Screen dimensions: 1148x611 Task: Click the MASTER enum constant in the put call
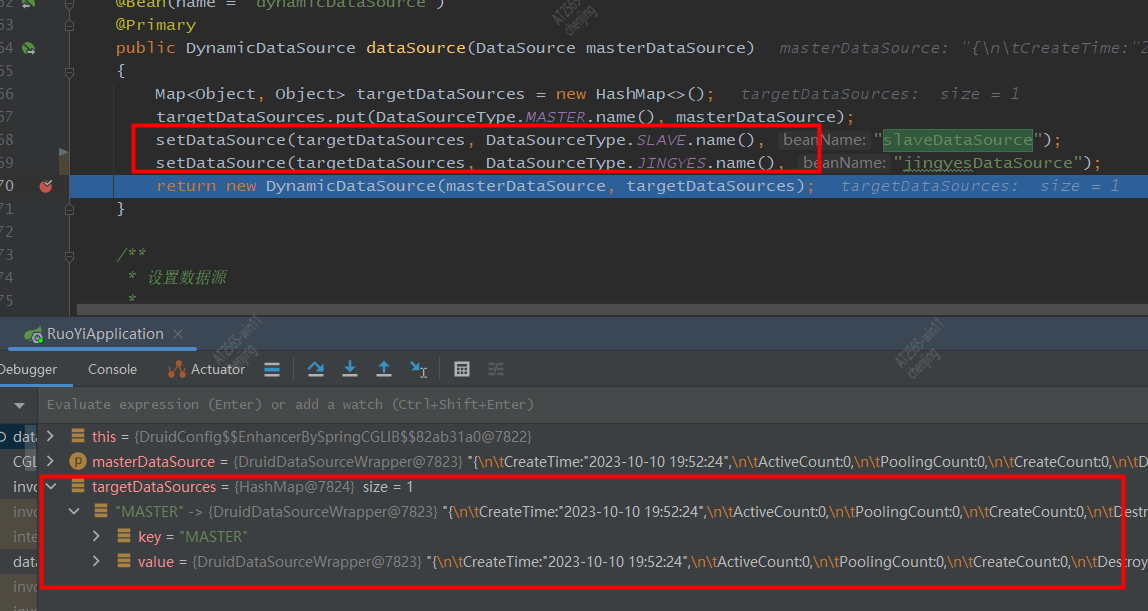(x=555, y=117)
